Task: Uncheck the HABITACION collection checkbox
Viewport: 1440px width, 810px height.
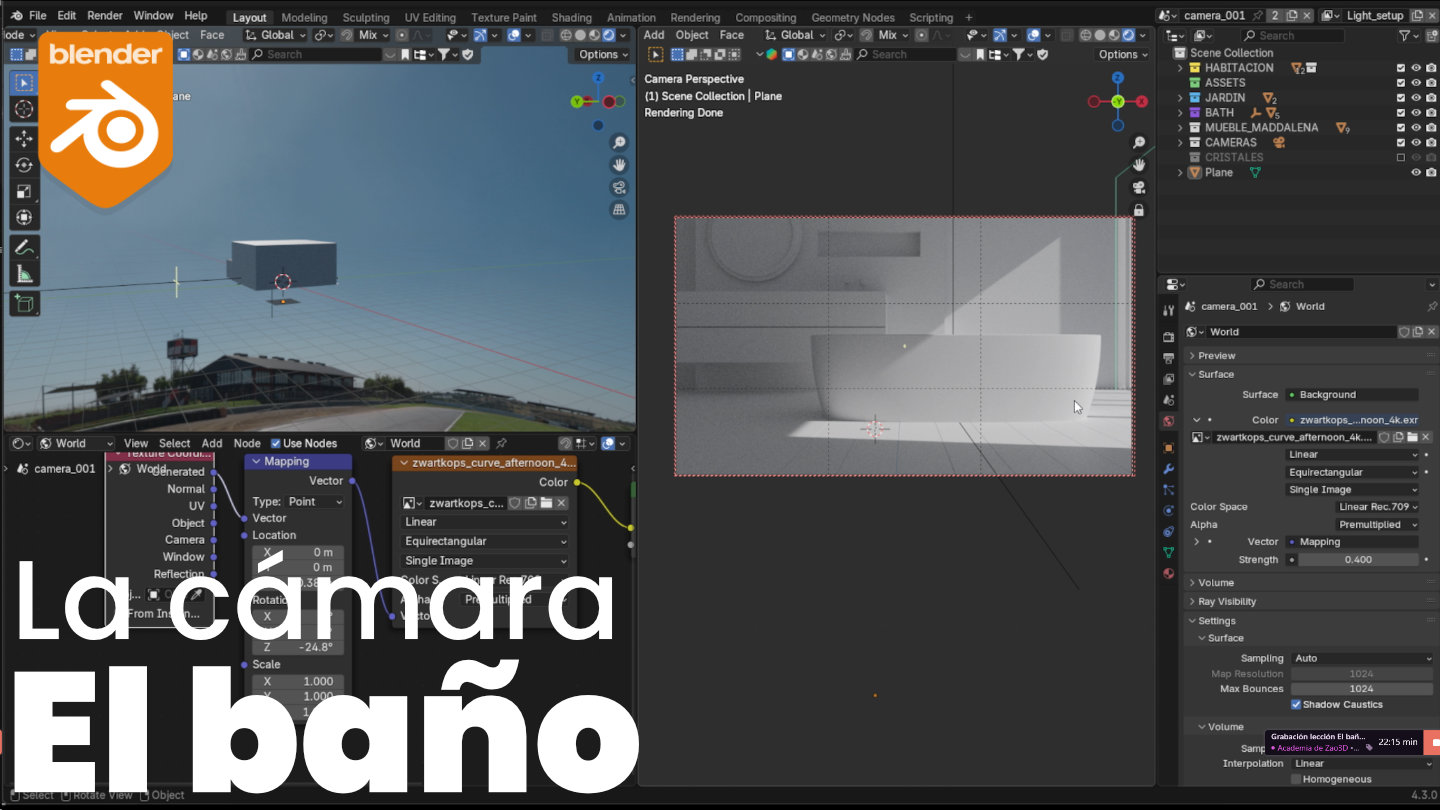Action: [x=1401, y=68]
